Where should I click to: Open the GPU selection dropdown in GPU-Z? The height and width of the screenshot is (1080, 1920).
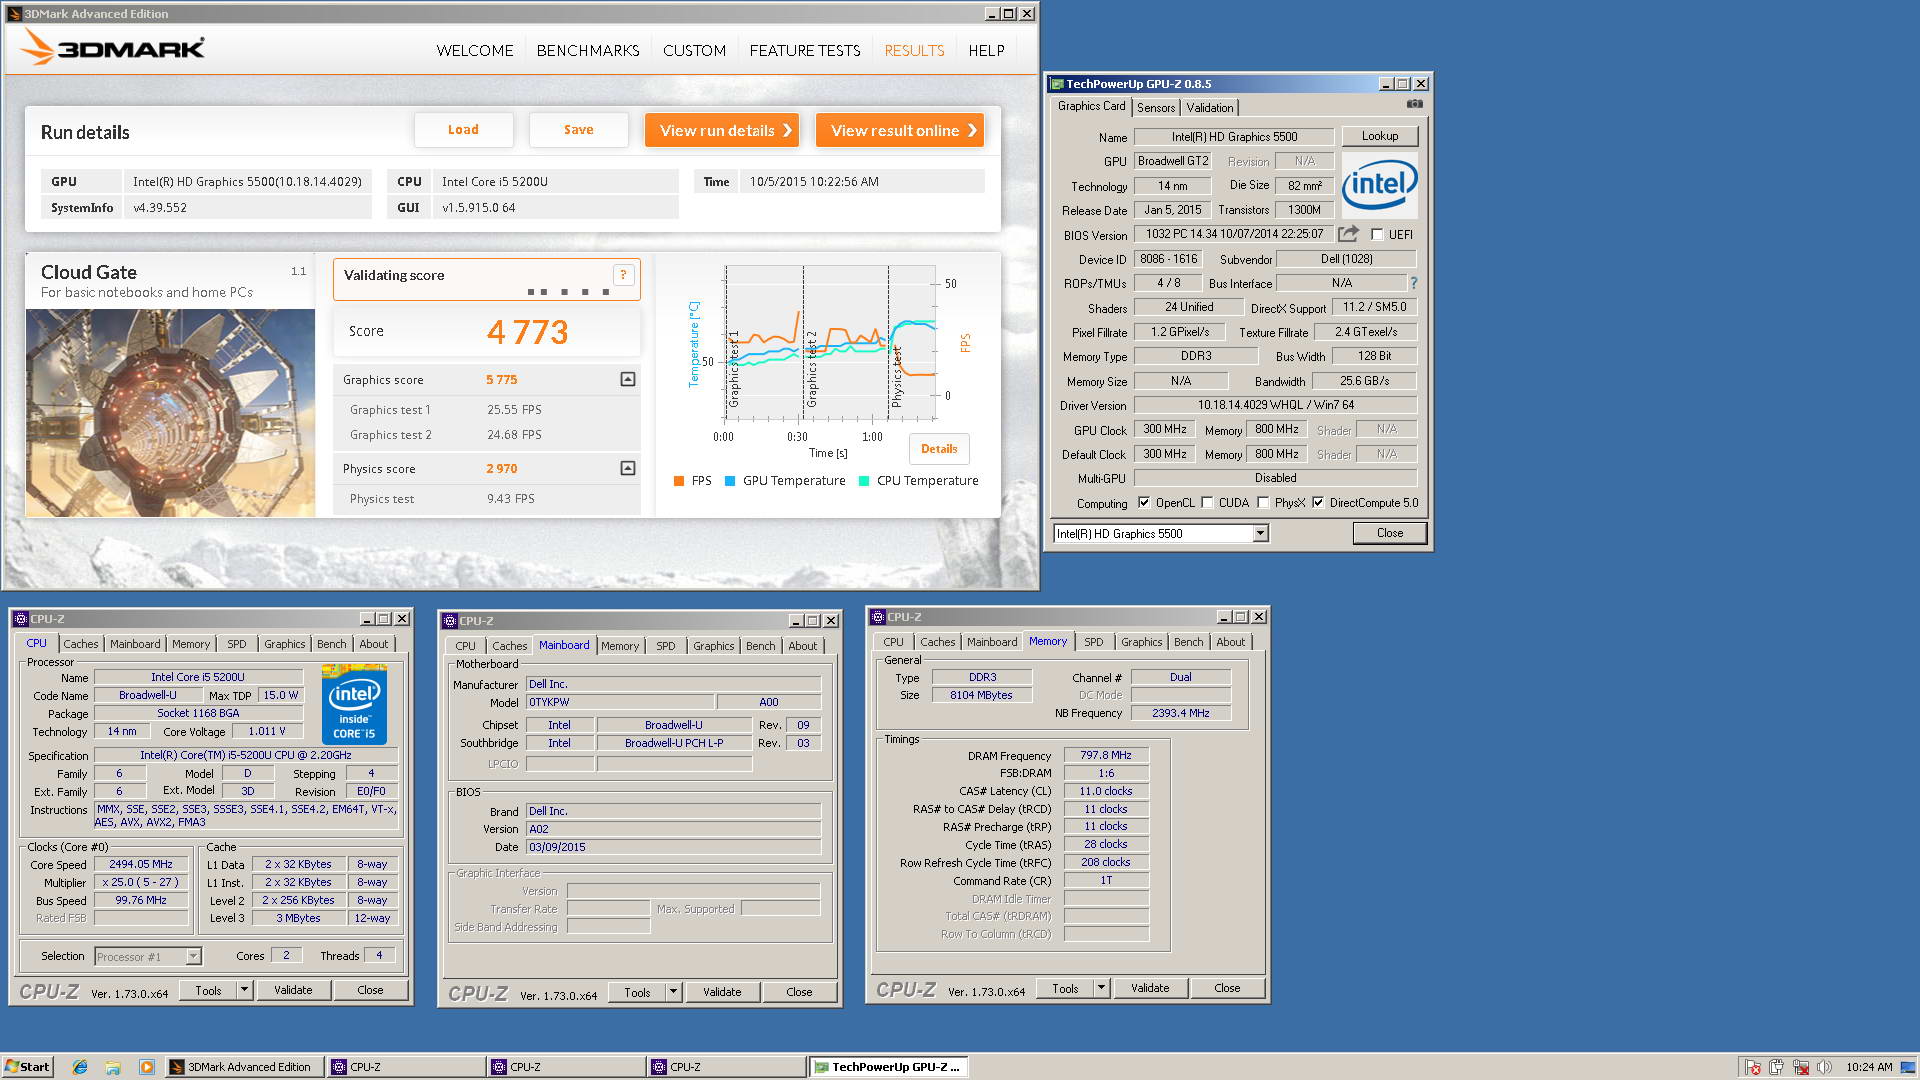[x=1260, y=534]
